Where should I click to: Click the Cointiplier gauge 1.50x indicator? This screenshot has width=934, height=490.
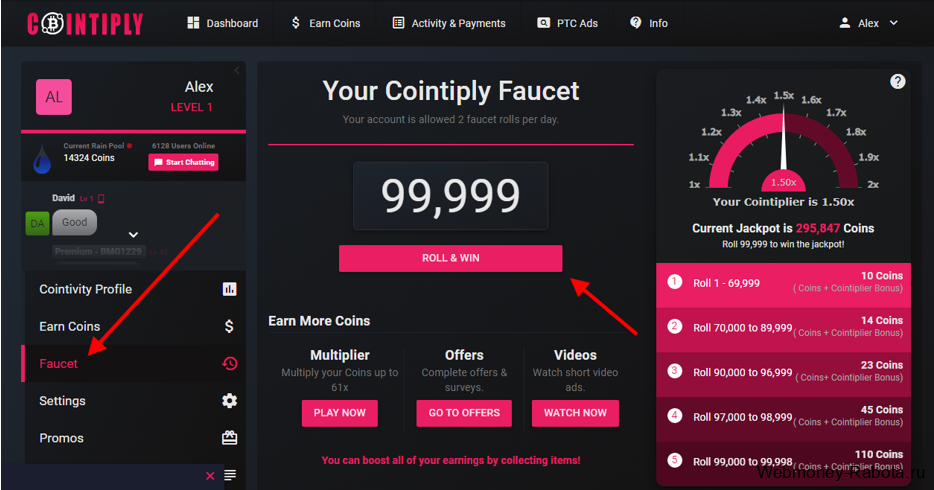[783, 181]
